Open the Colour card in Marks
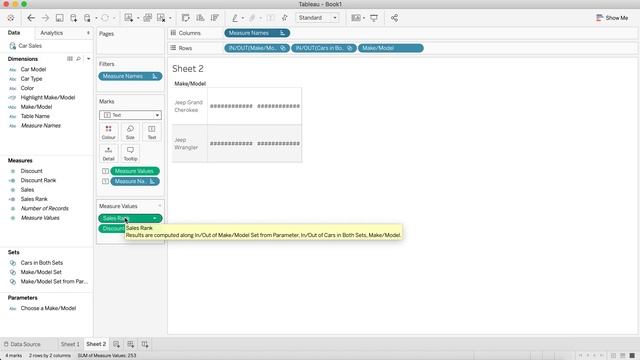 (x=109, y=132)
